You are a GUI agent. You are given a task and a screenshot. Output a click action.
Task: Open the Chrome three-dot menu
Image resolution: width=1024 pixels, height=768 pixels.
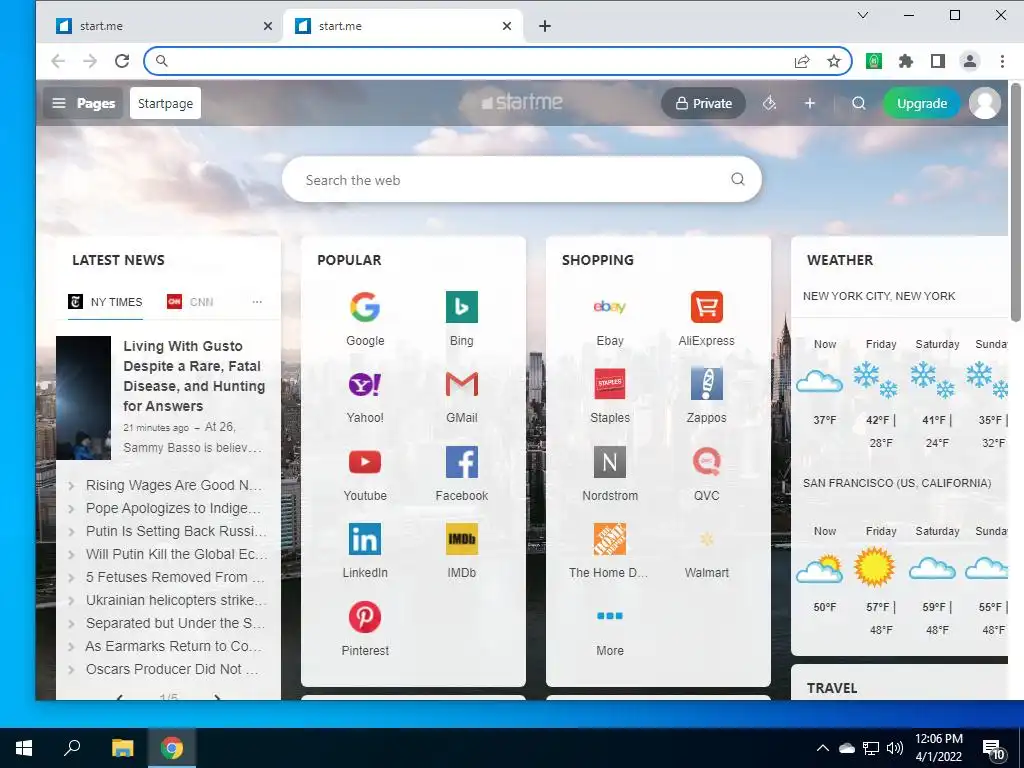click(x=1002, y=61)
